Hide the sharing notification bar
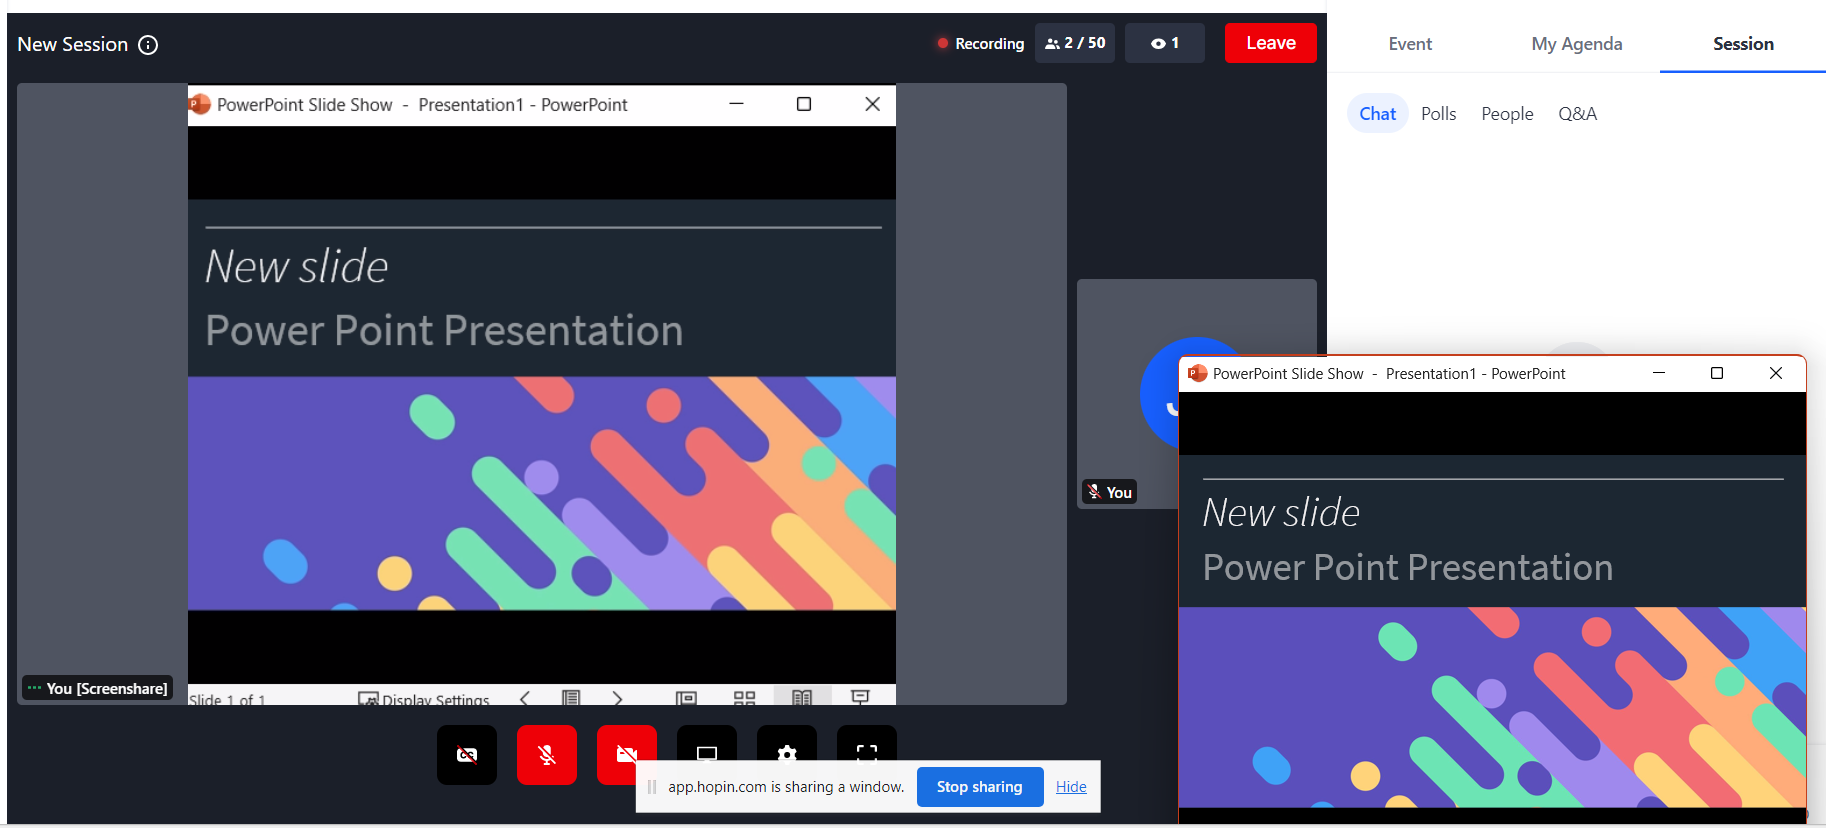 click(1071, 787)
